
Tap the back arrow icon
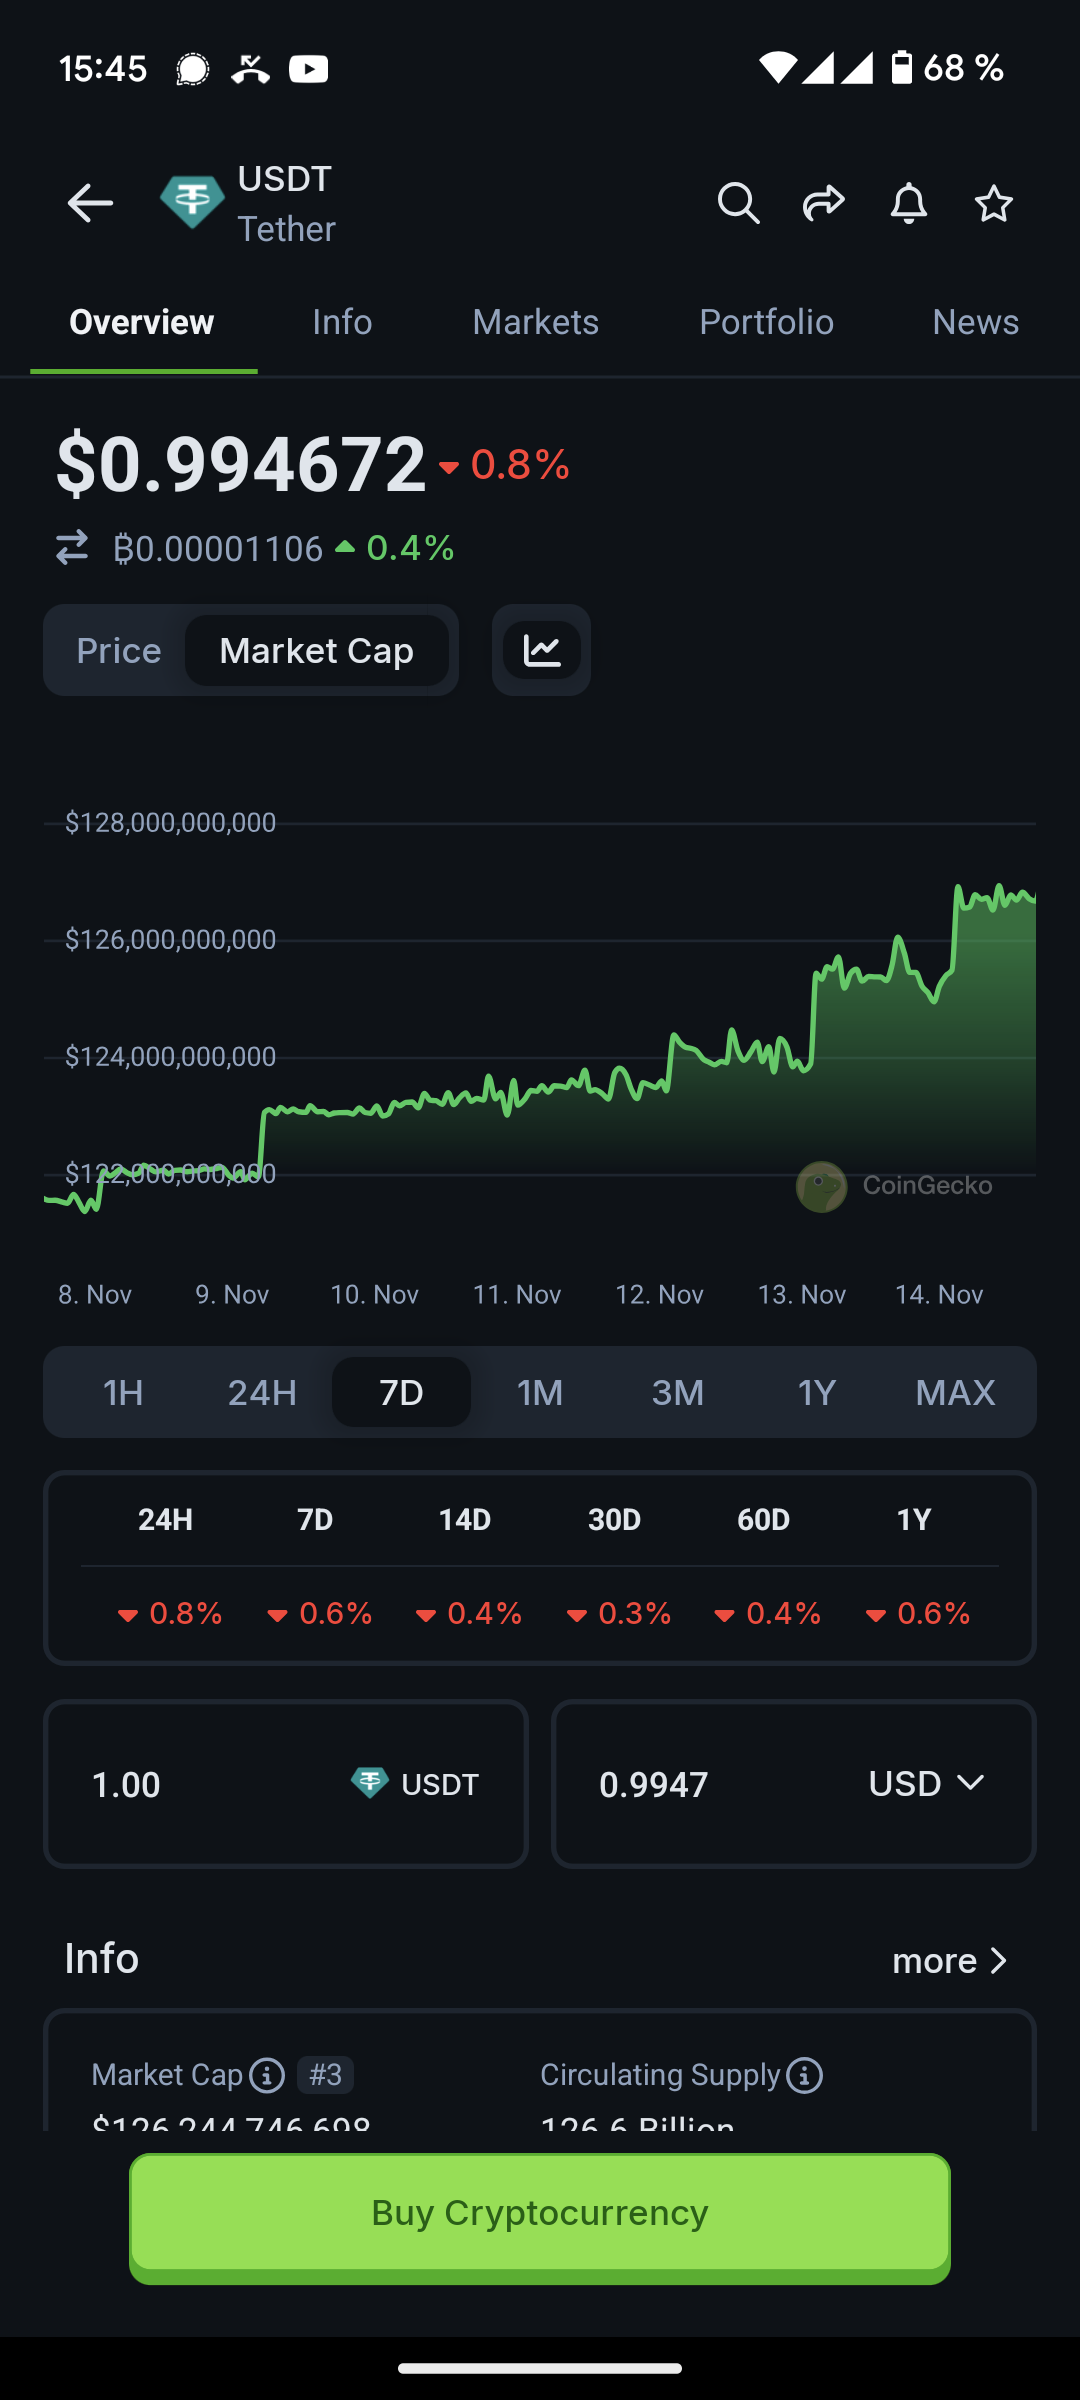pos(90,204)
